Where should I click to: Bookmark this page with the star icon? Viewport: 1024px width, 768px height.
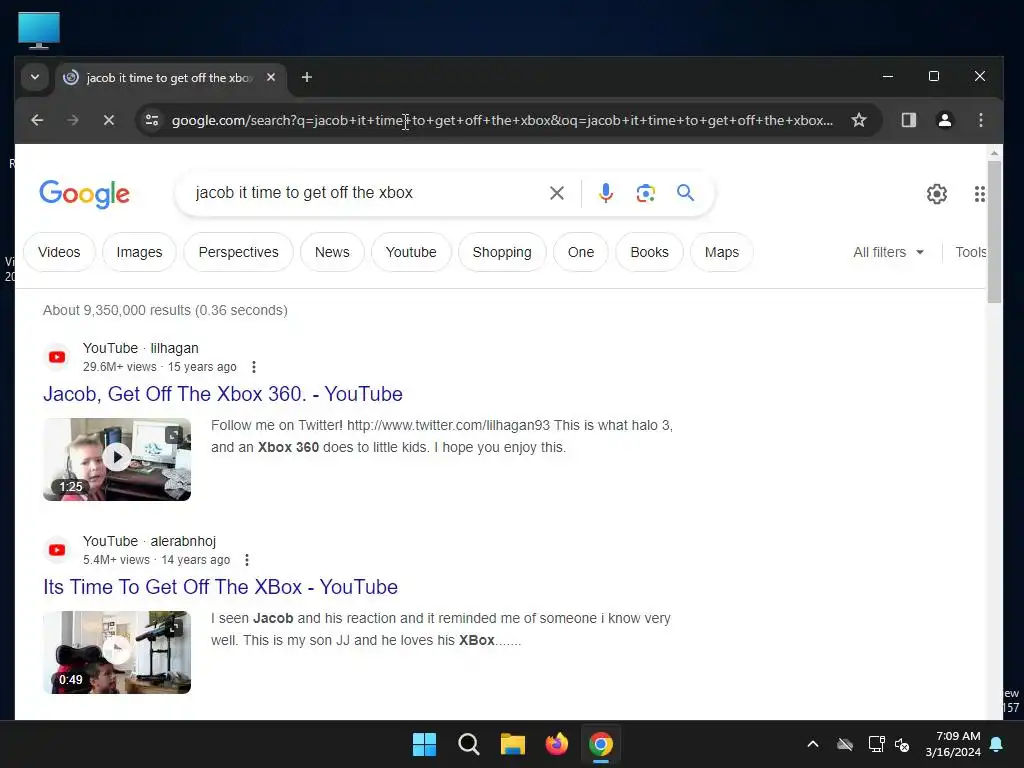pos(859,120)
